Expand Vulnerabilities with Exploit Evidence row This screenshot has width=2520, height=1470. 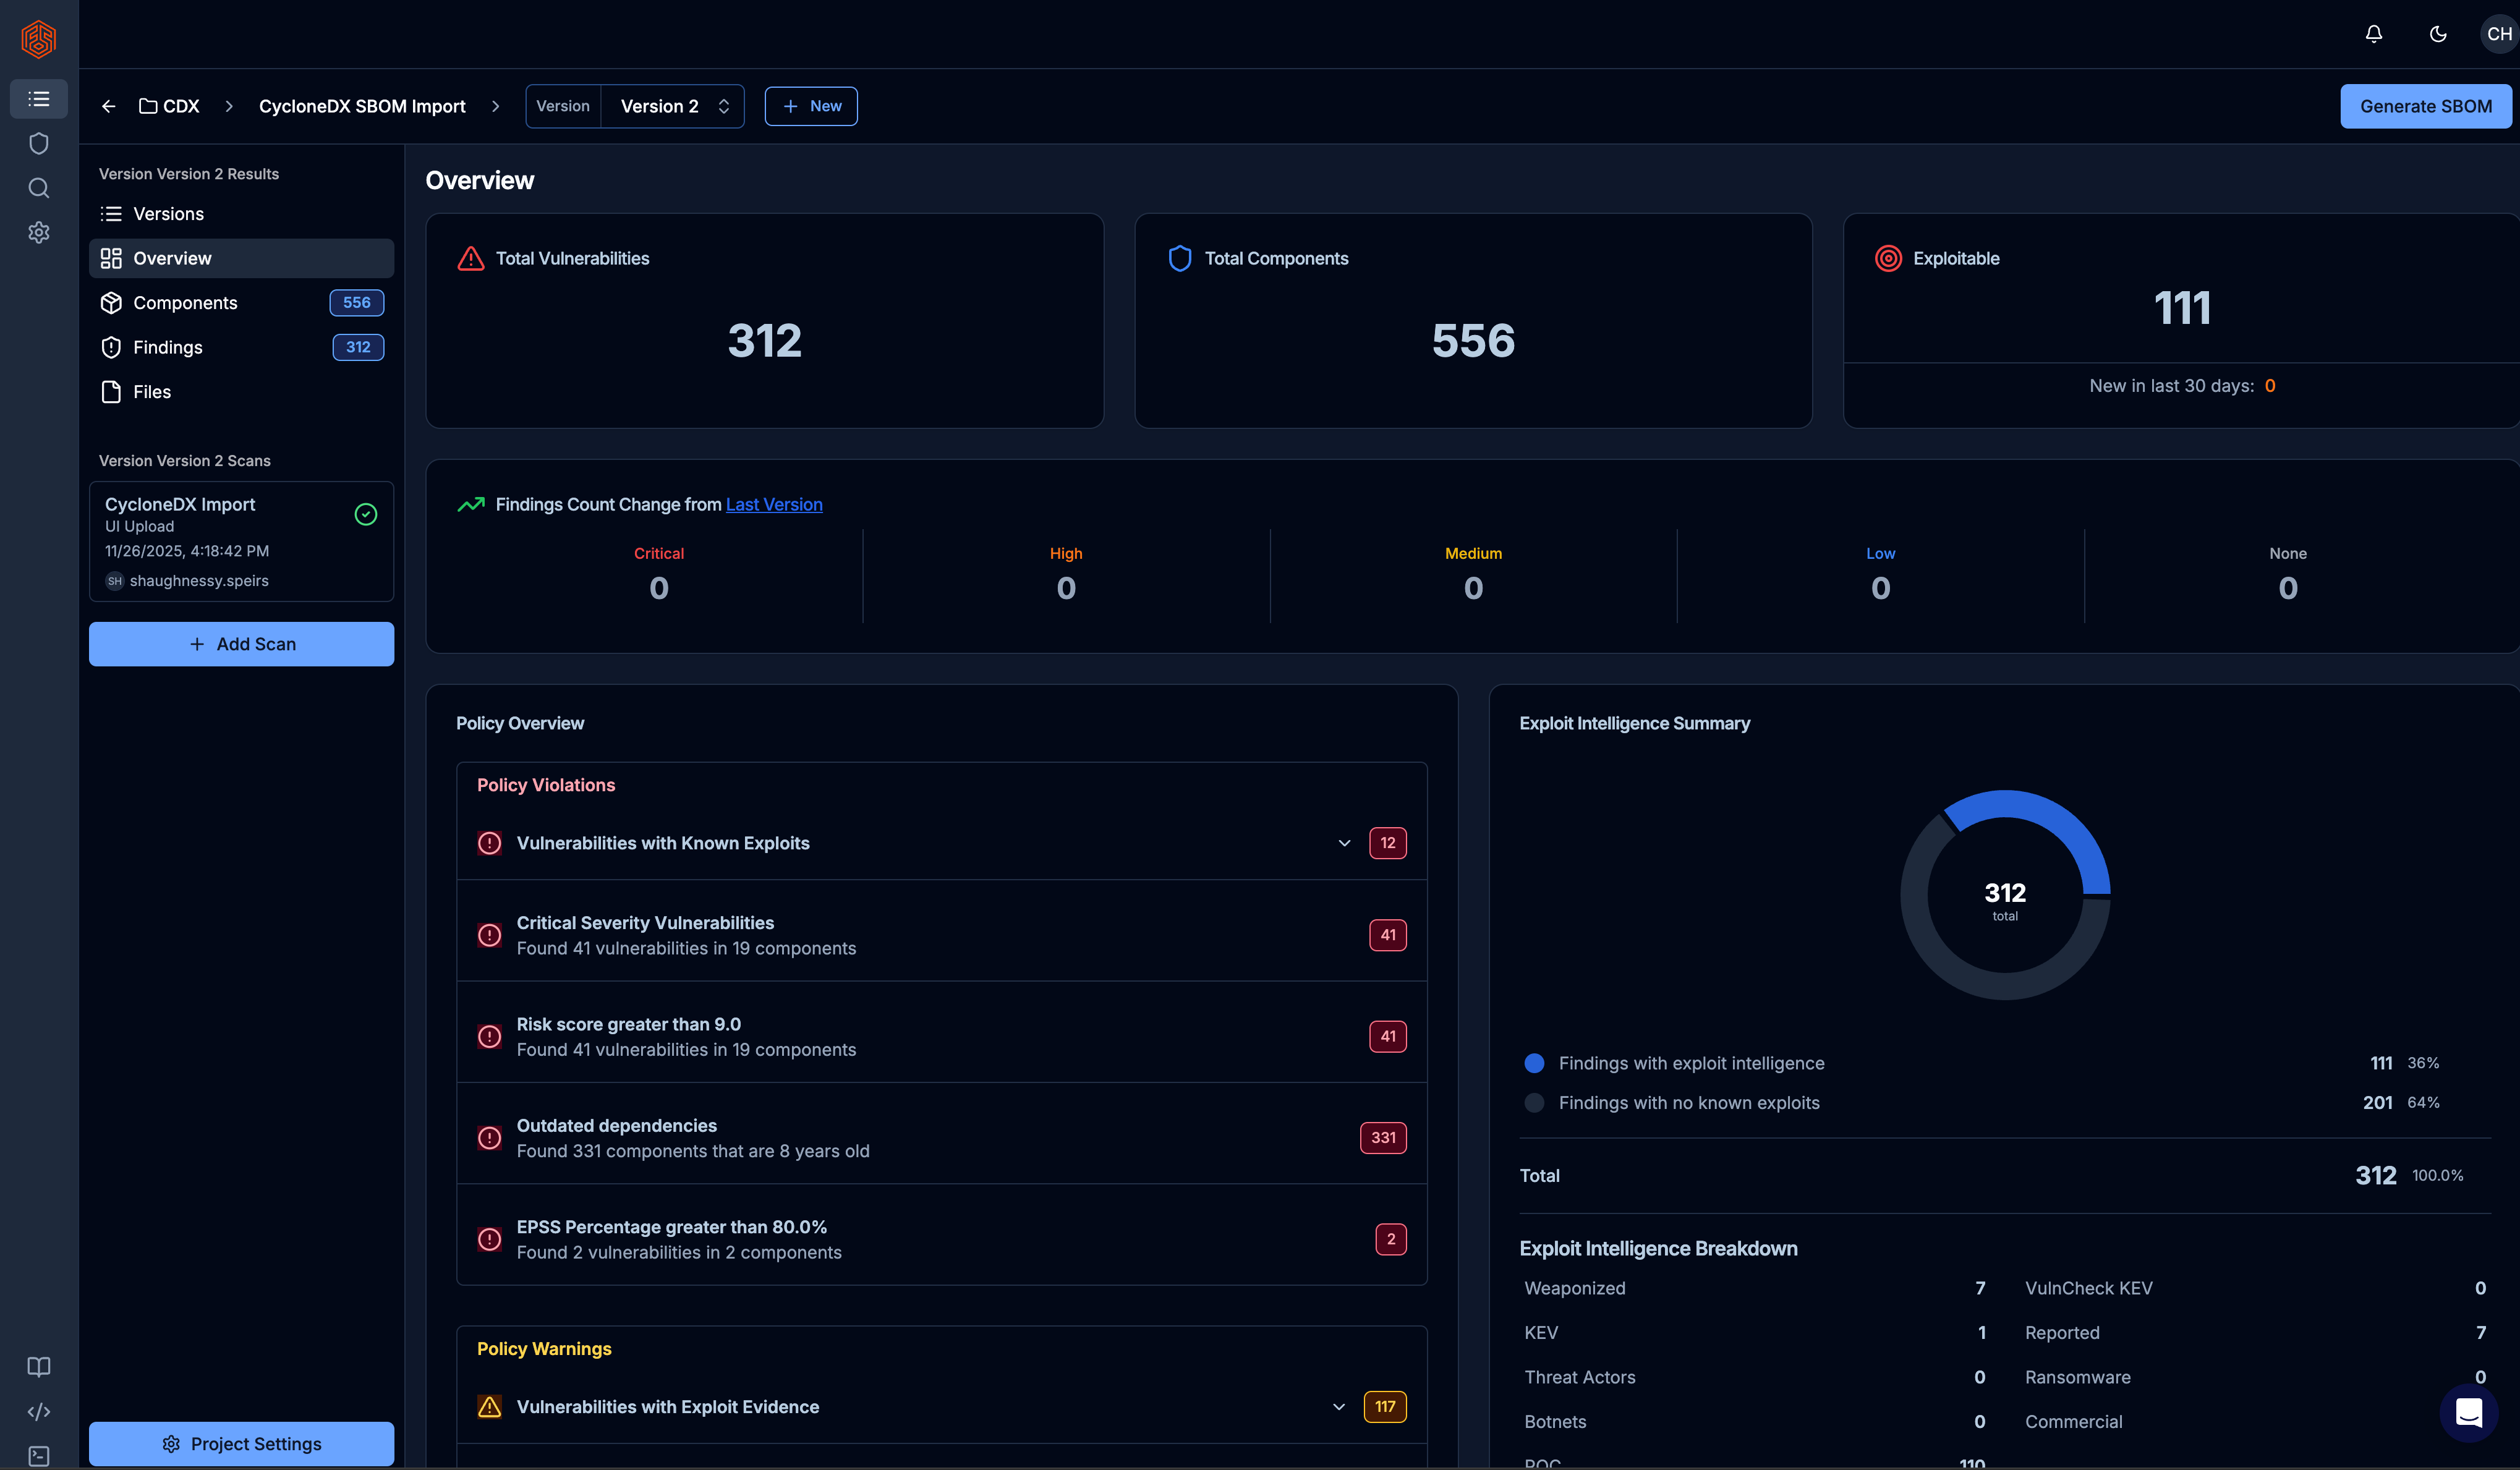[1338, 1407]
